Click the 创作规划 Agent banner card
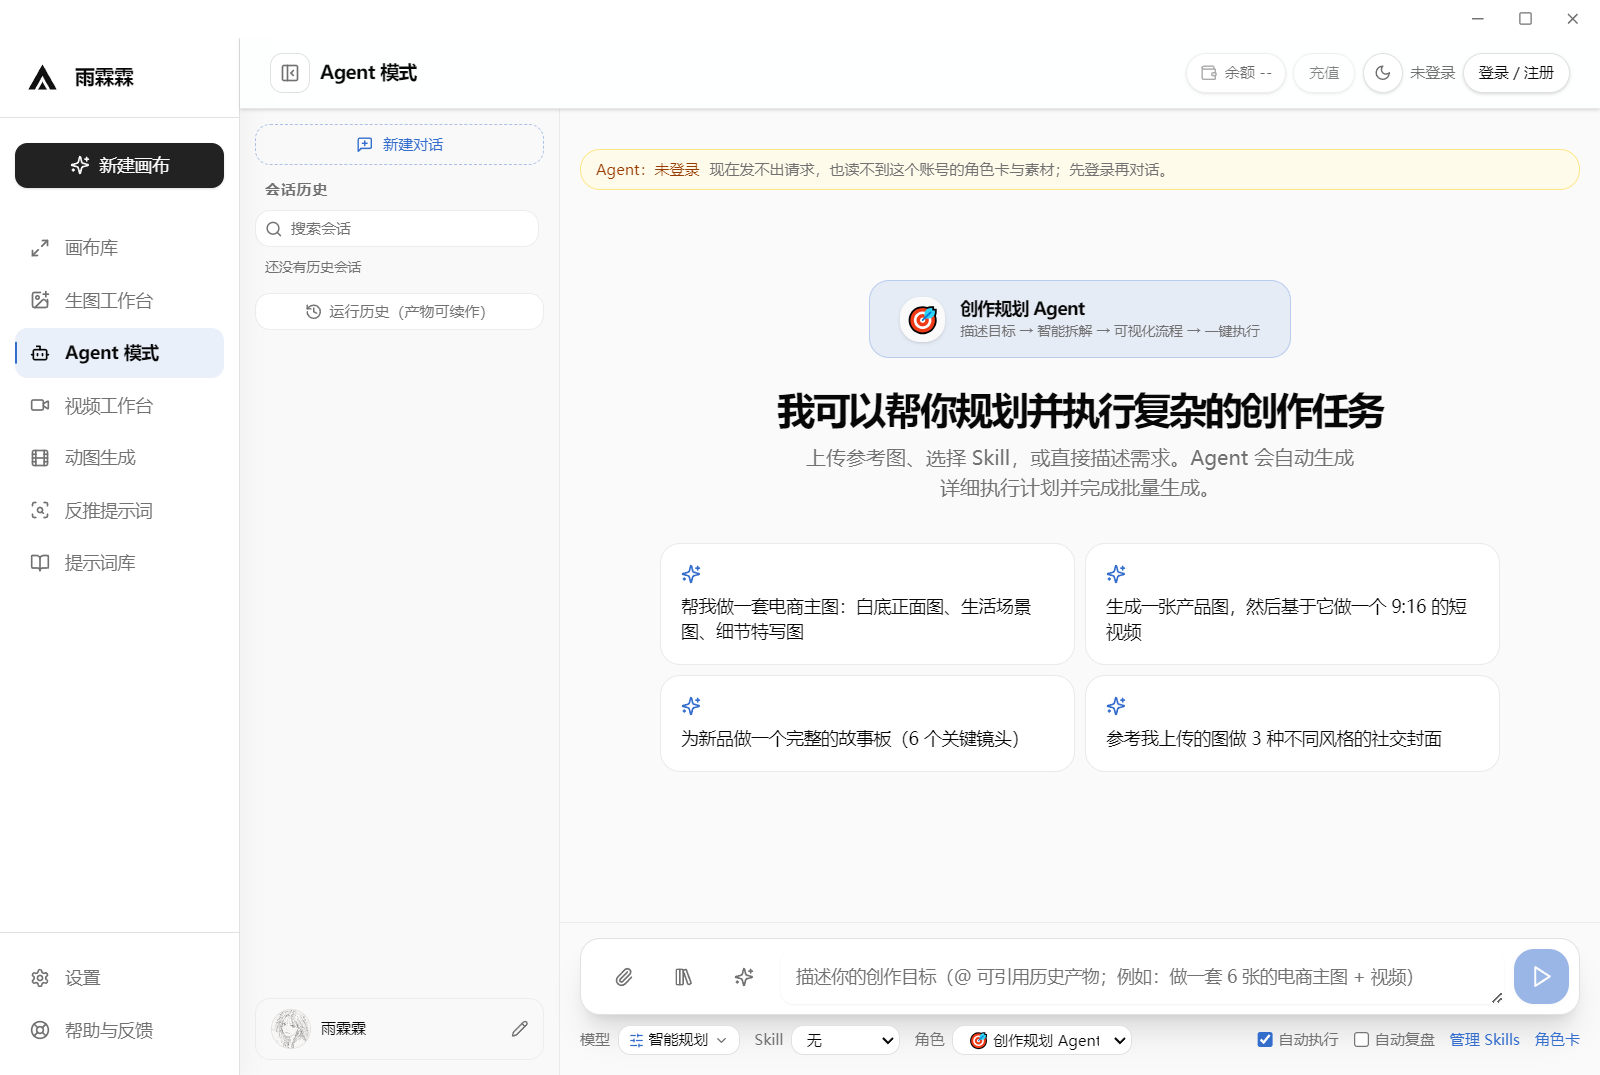Screen dimensions: 1600x1075 [x=1080, y=319]
